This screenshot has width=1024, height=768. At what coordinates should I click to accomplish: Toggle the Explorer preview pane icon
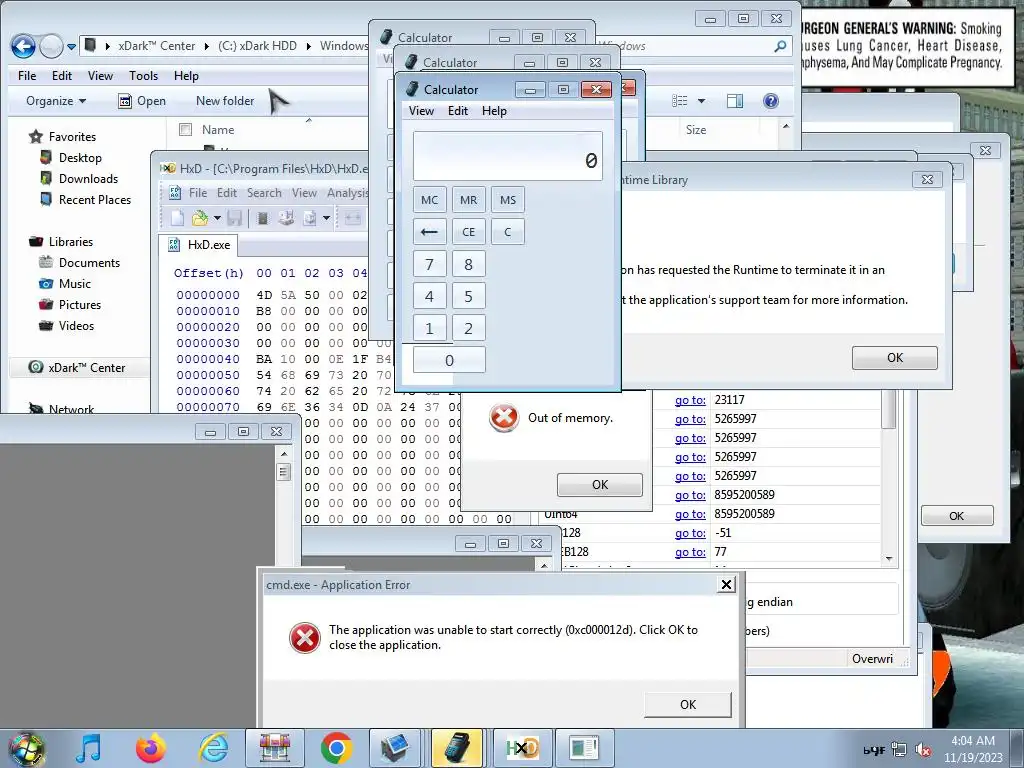735,101
